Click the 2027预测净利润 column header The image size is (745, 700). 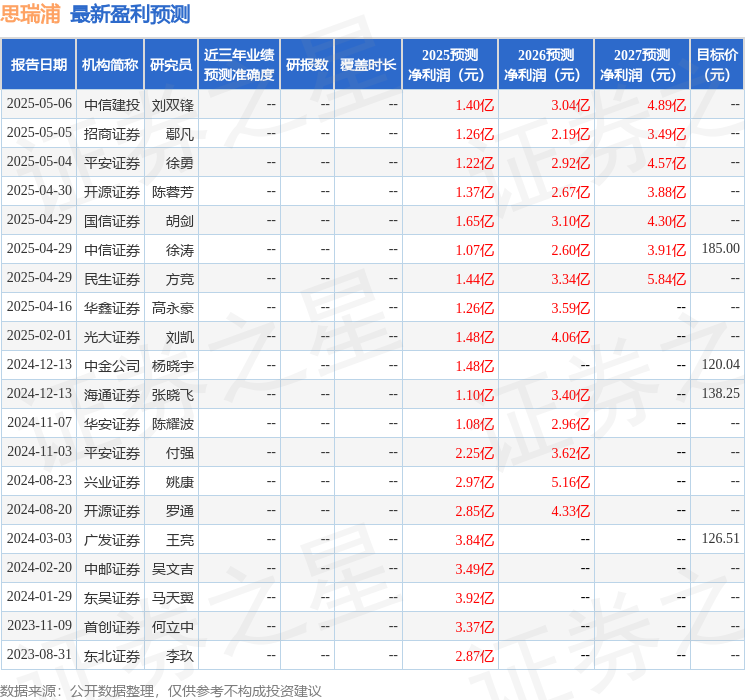(642, 65)
